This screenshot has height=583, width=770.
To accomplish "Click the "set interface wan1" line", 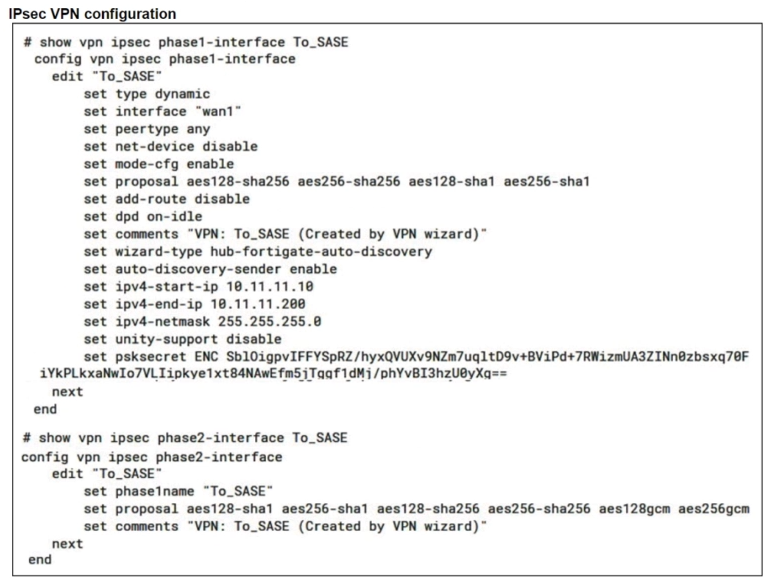I will (163, 111).
